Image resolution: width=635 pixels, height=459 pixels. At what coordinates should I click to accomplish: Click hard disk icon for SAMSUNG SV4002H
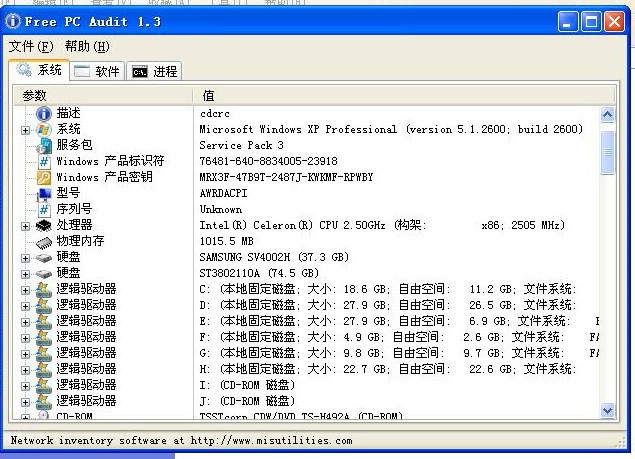pos(44,258)
